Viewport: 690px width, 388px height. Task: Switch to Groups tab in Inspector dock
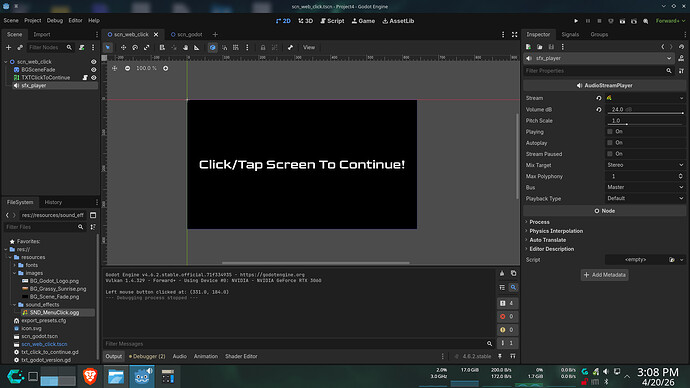coord(599,34)
